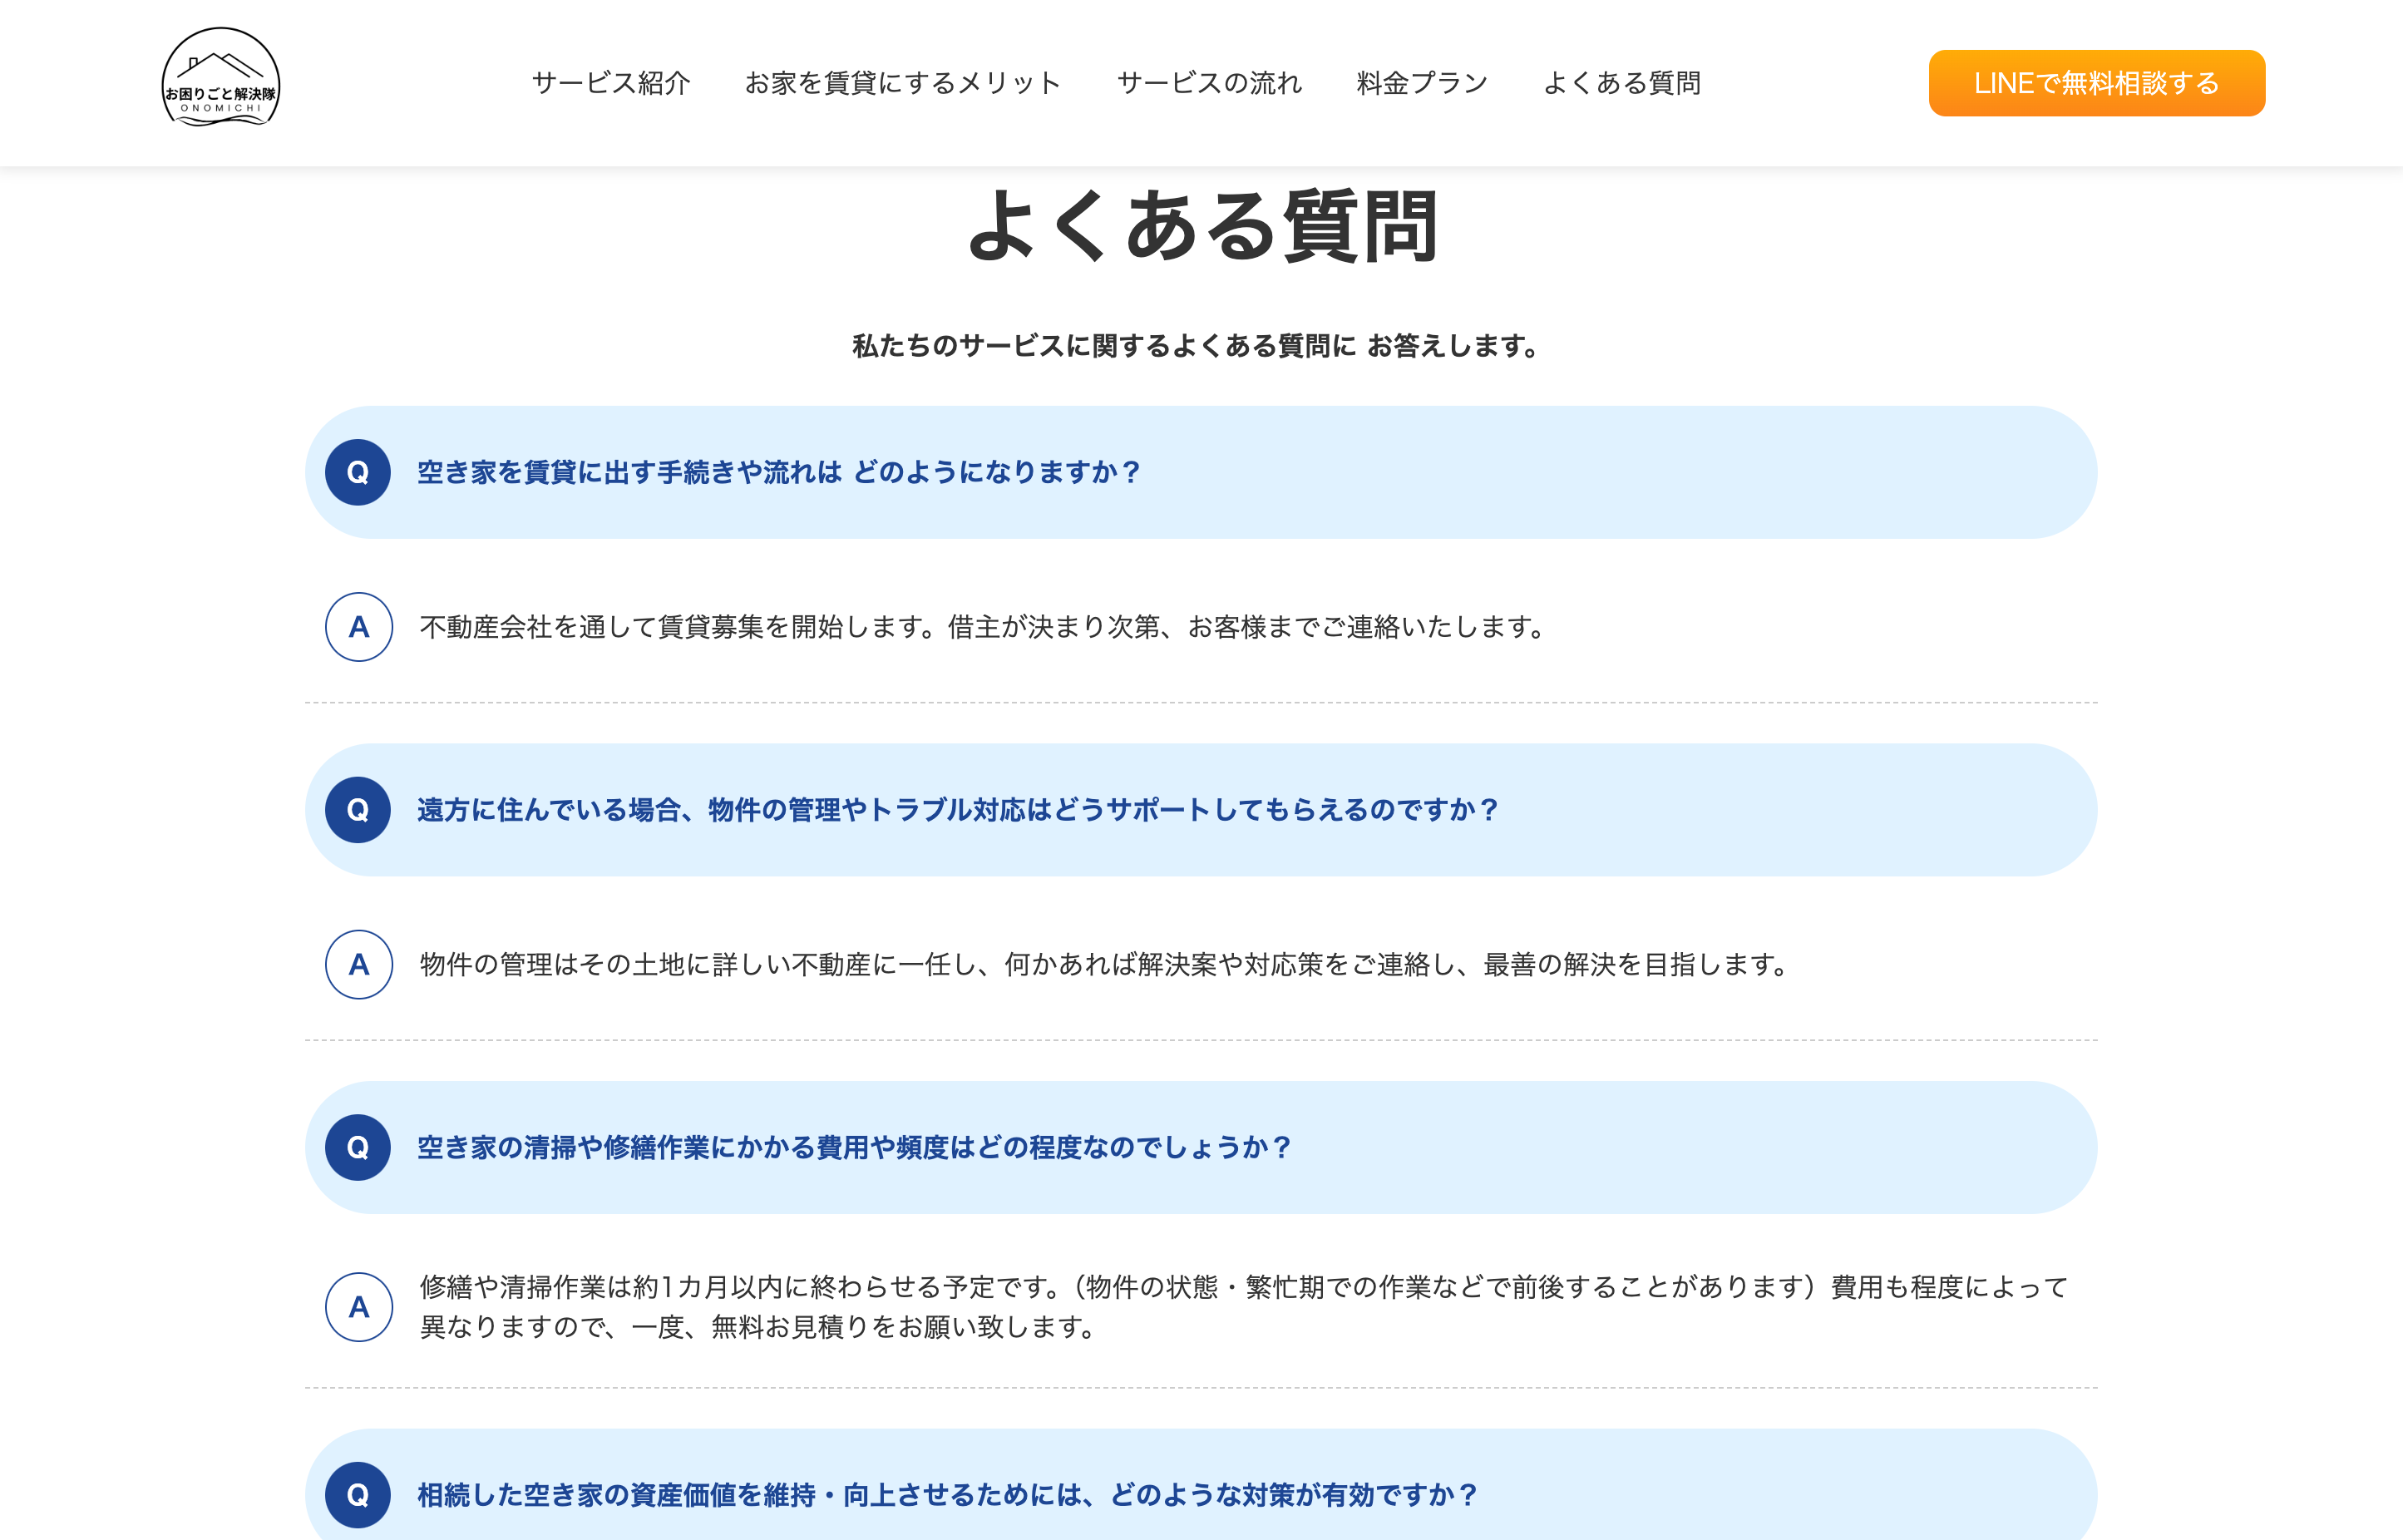Open the サービス紹介 menu item
The image size is (2403, 1540).
click(611, 83)
